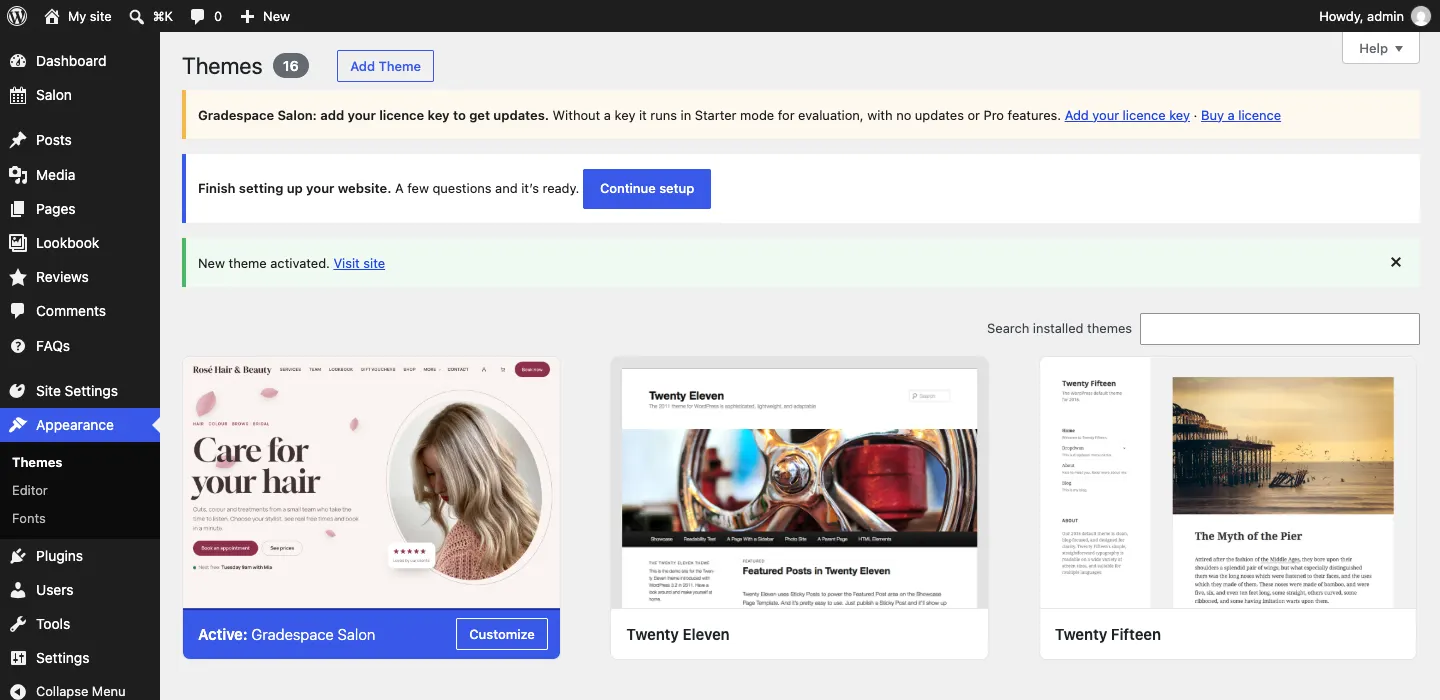The width and height of the screenshot is (1440, 700).
Task: Click the Comments speech bubble sidebar icon
Action: pyautogui.click(x=18, y=311)
